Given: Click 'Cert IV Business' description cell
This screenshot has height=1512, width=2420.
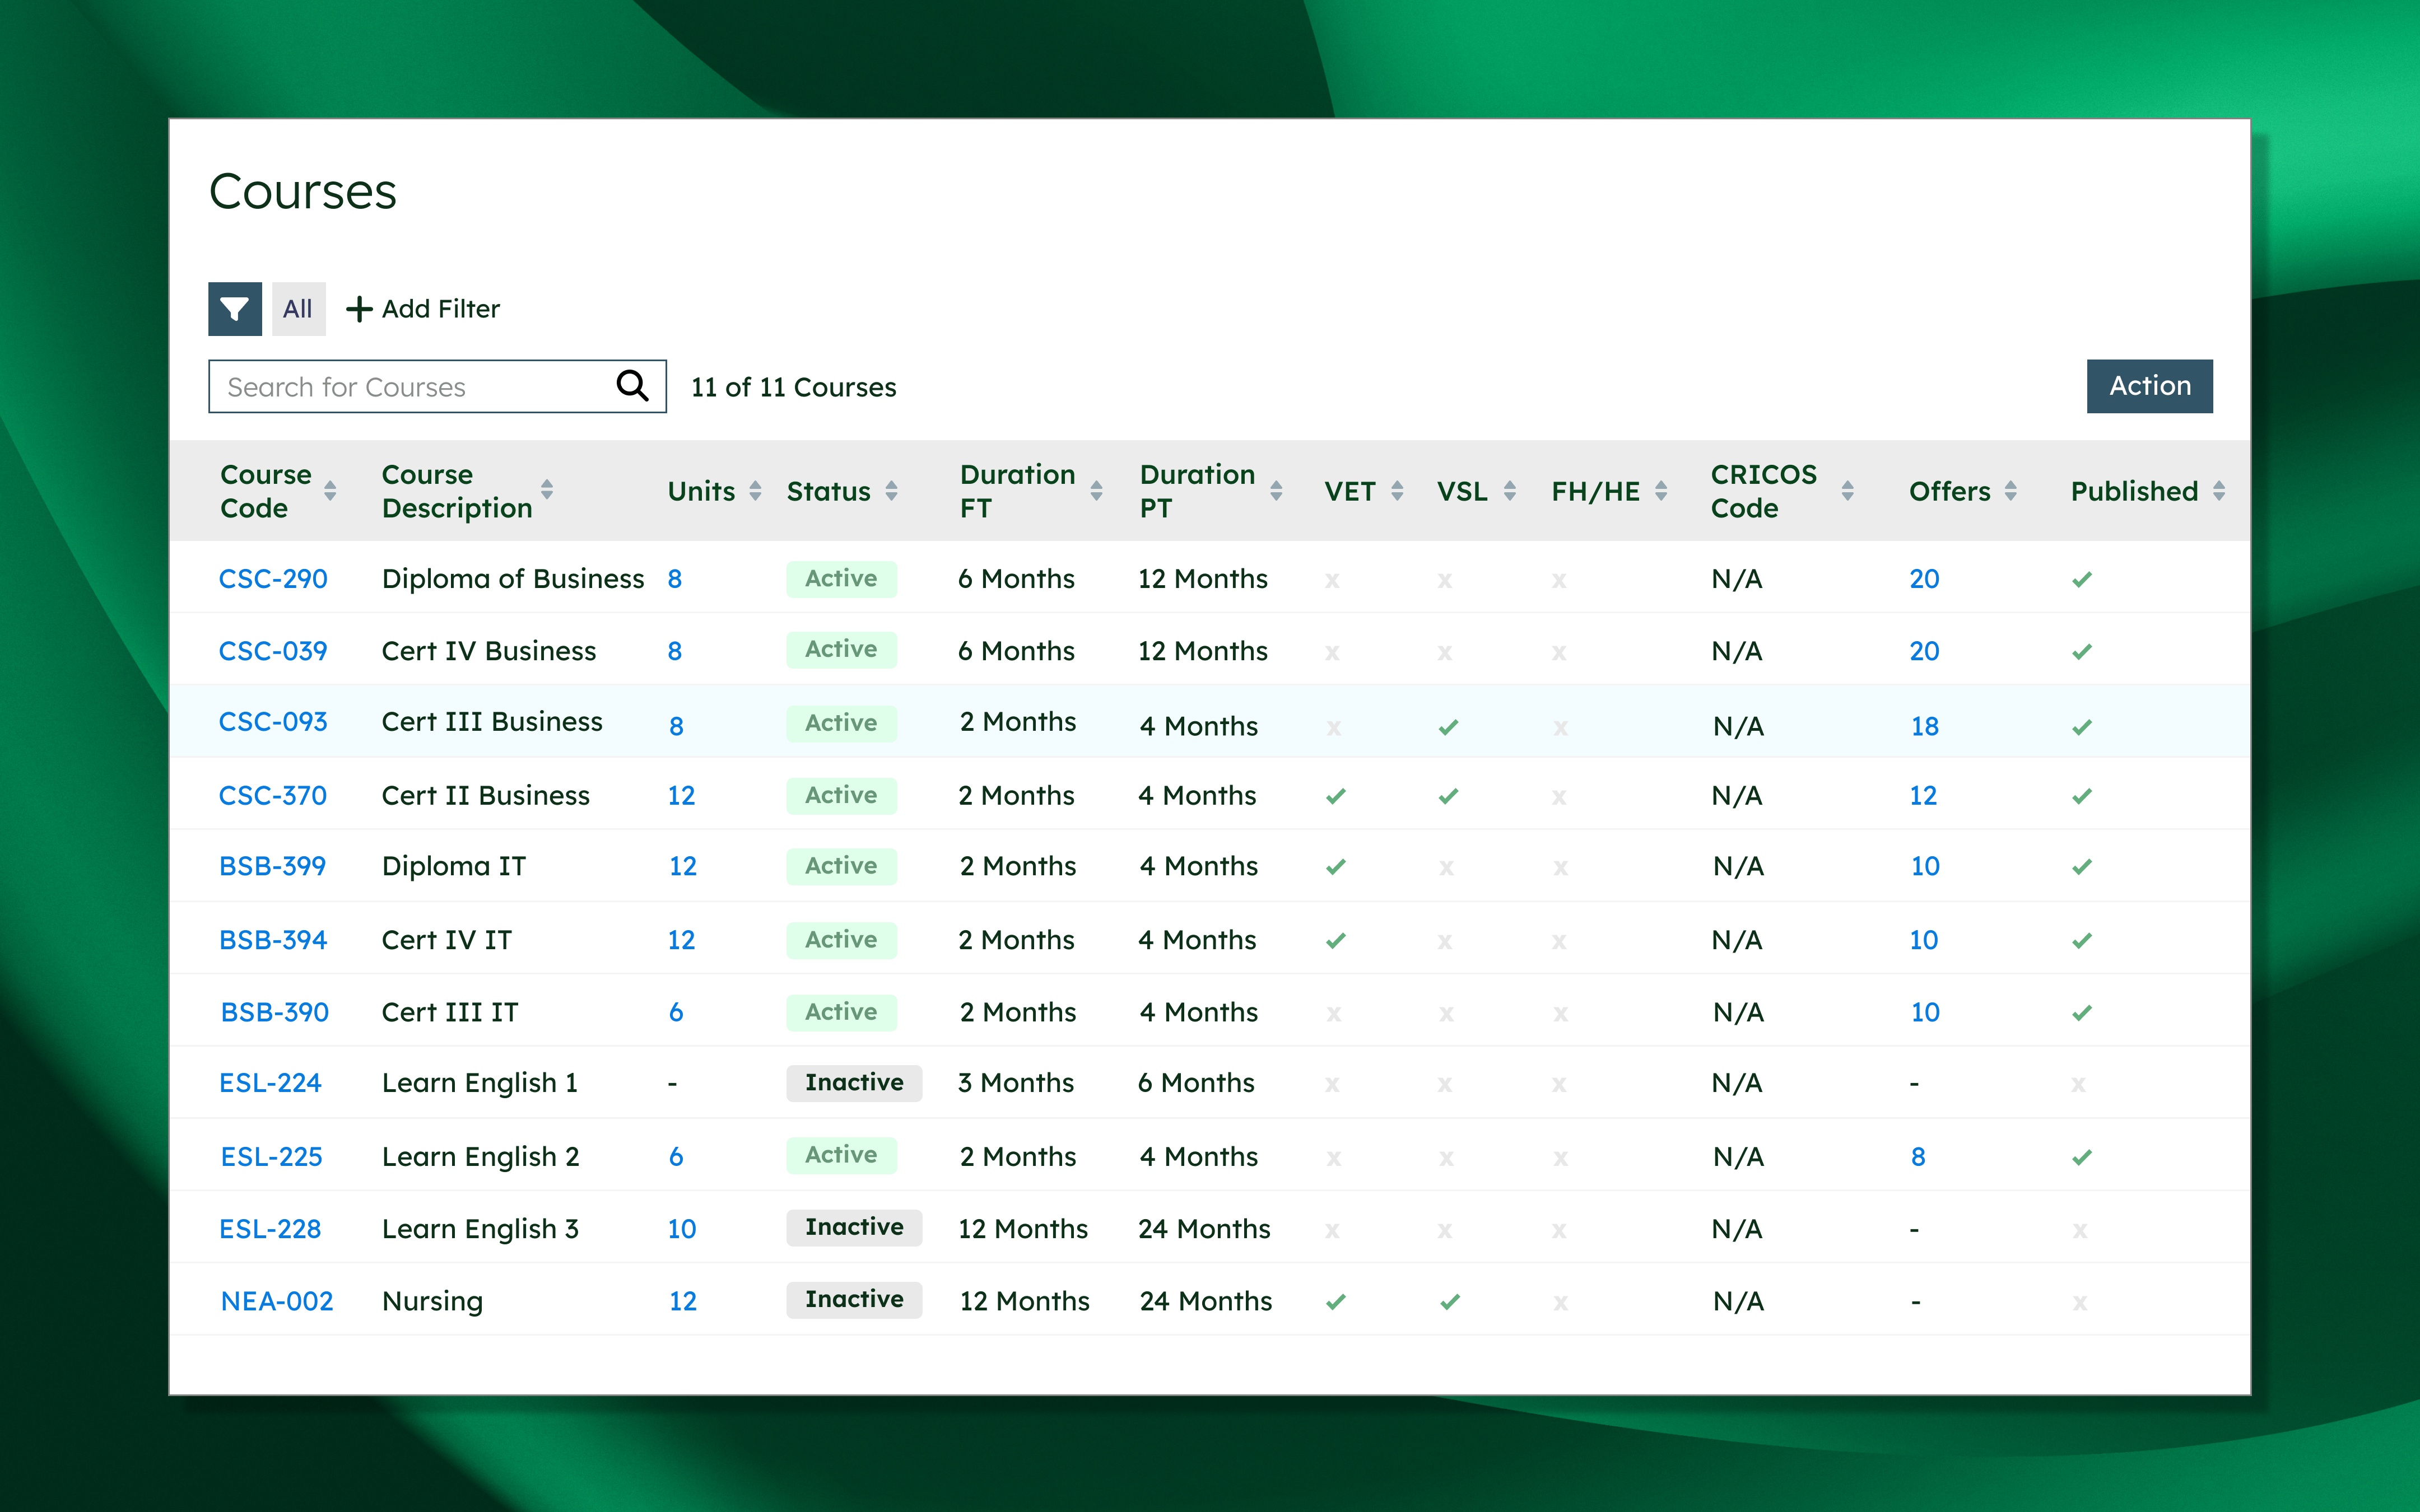Looking at the screenshot, I should [x=489, y=651].
